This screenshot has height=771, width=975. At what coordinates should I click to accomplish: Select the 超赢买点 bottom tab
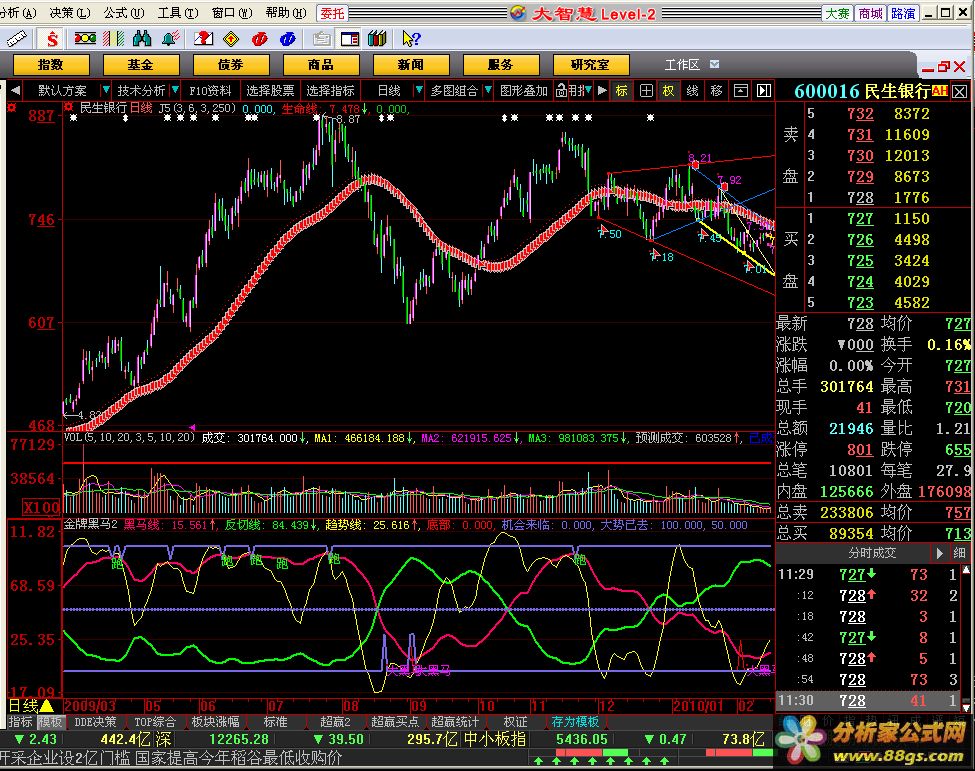[395, 722]
